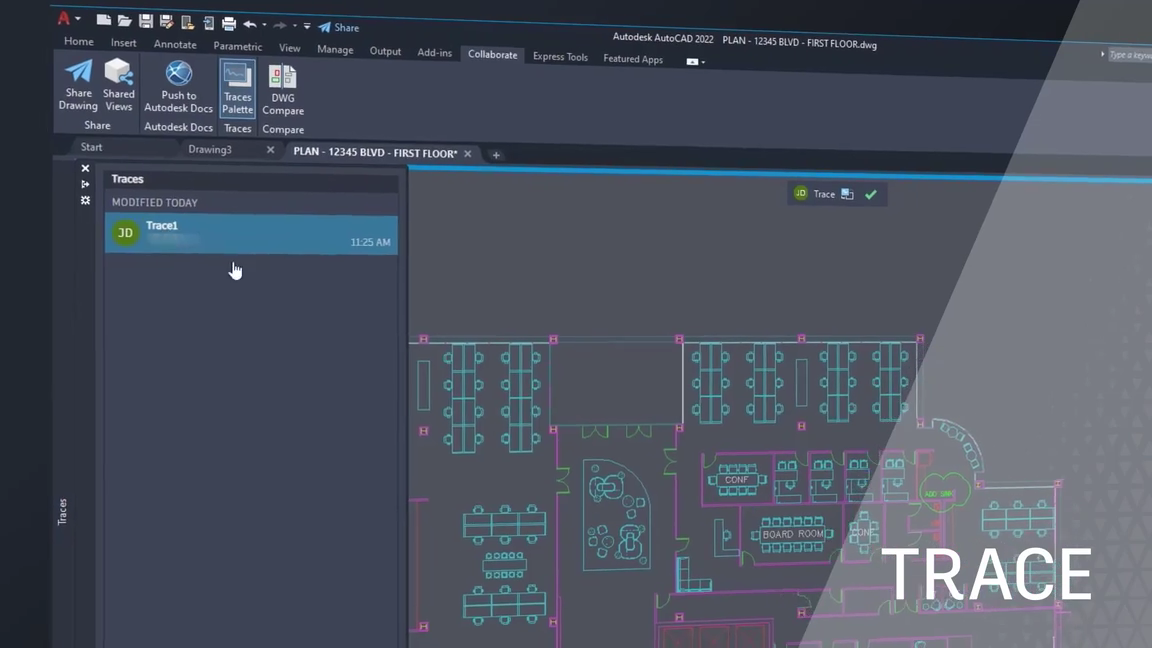1152x648 pixels.
Task: Select the PLAN - 12345 BLVD file tab
Action: (x=375, y=153)
